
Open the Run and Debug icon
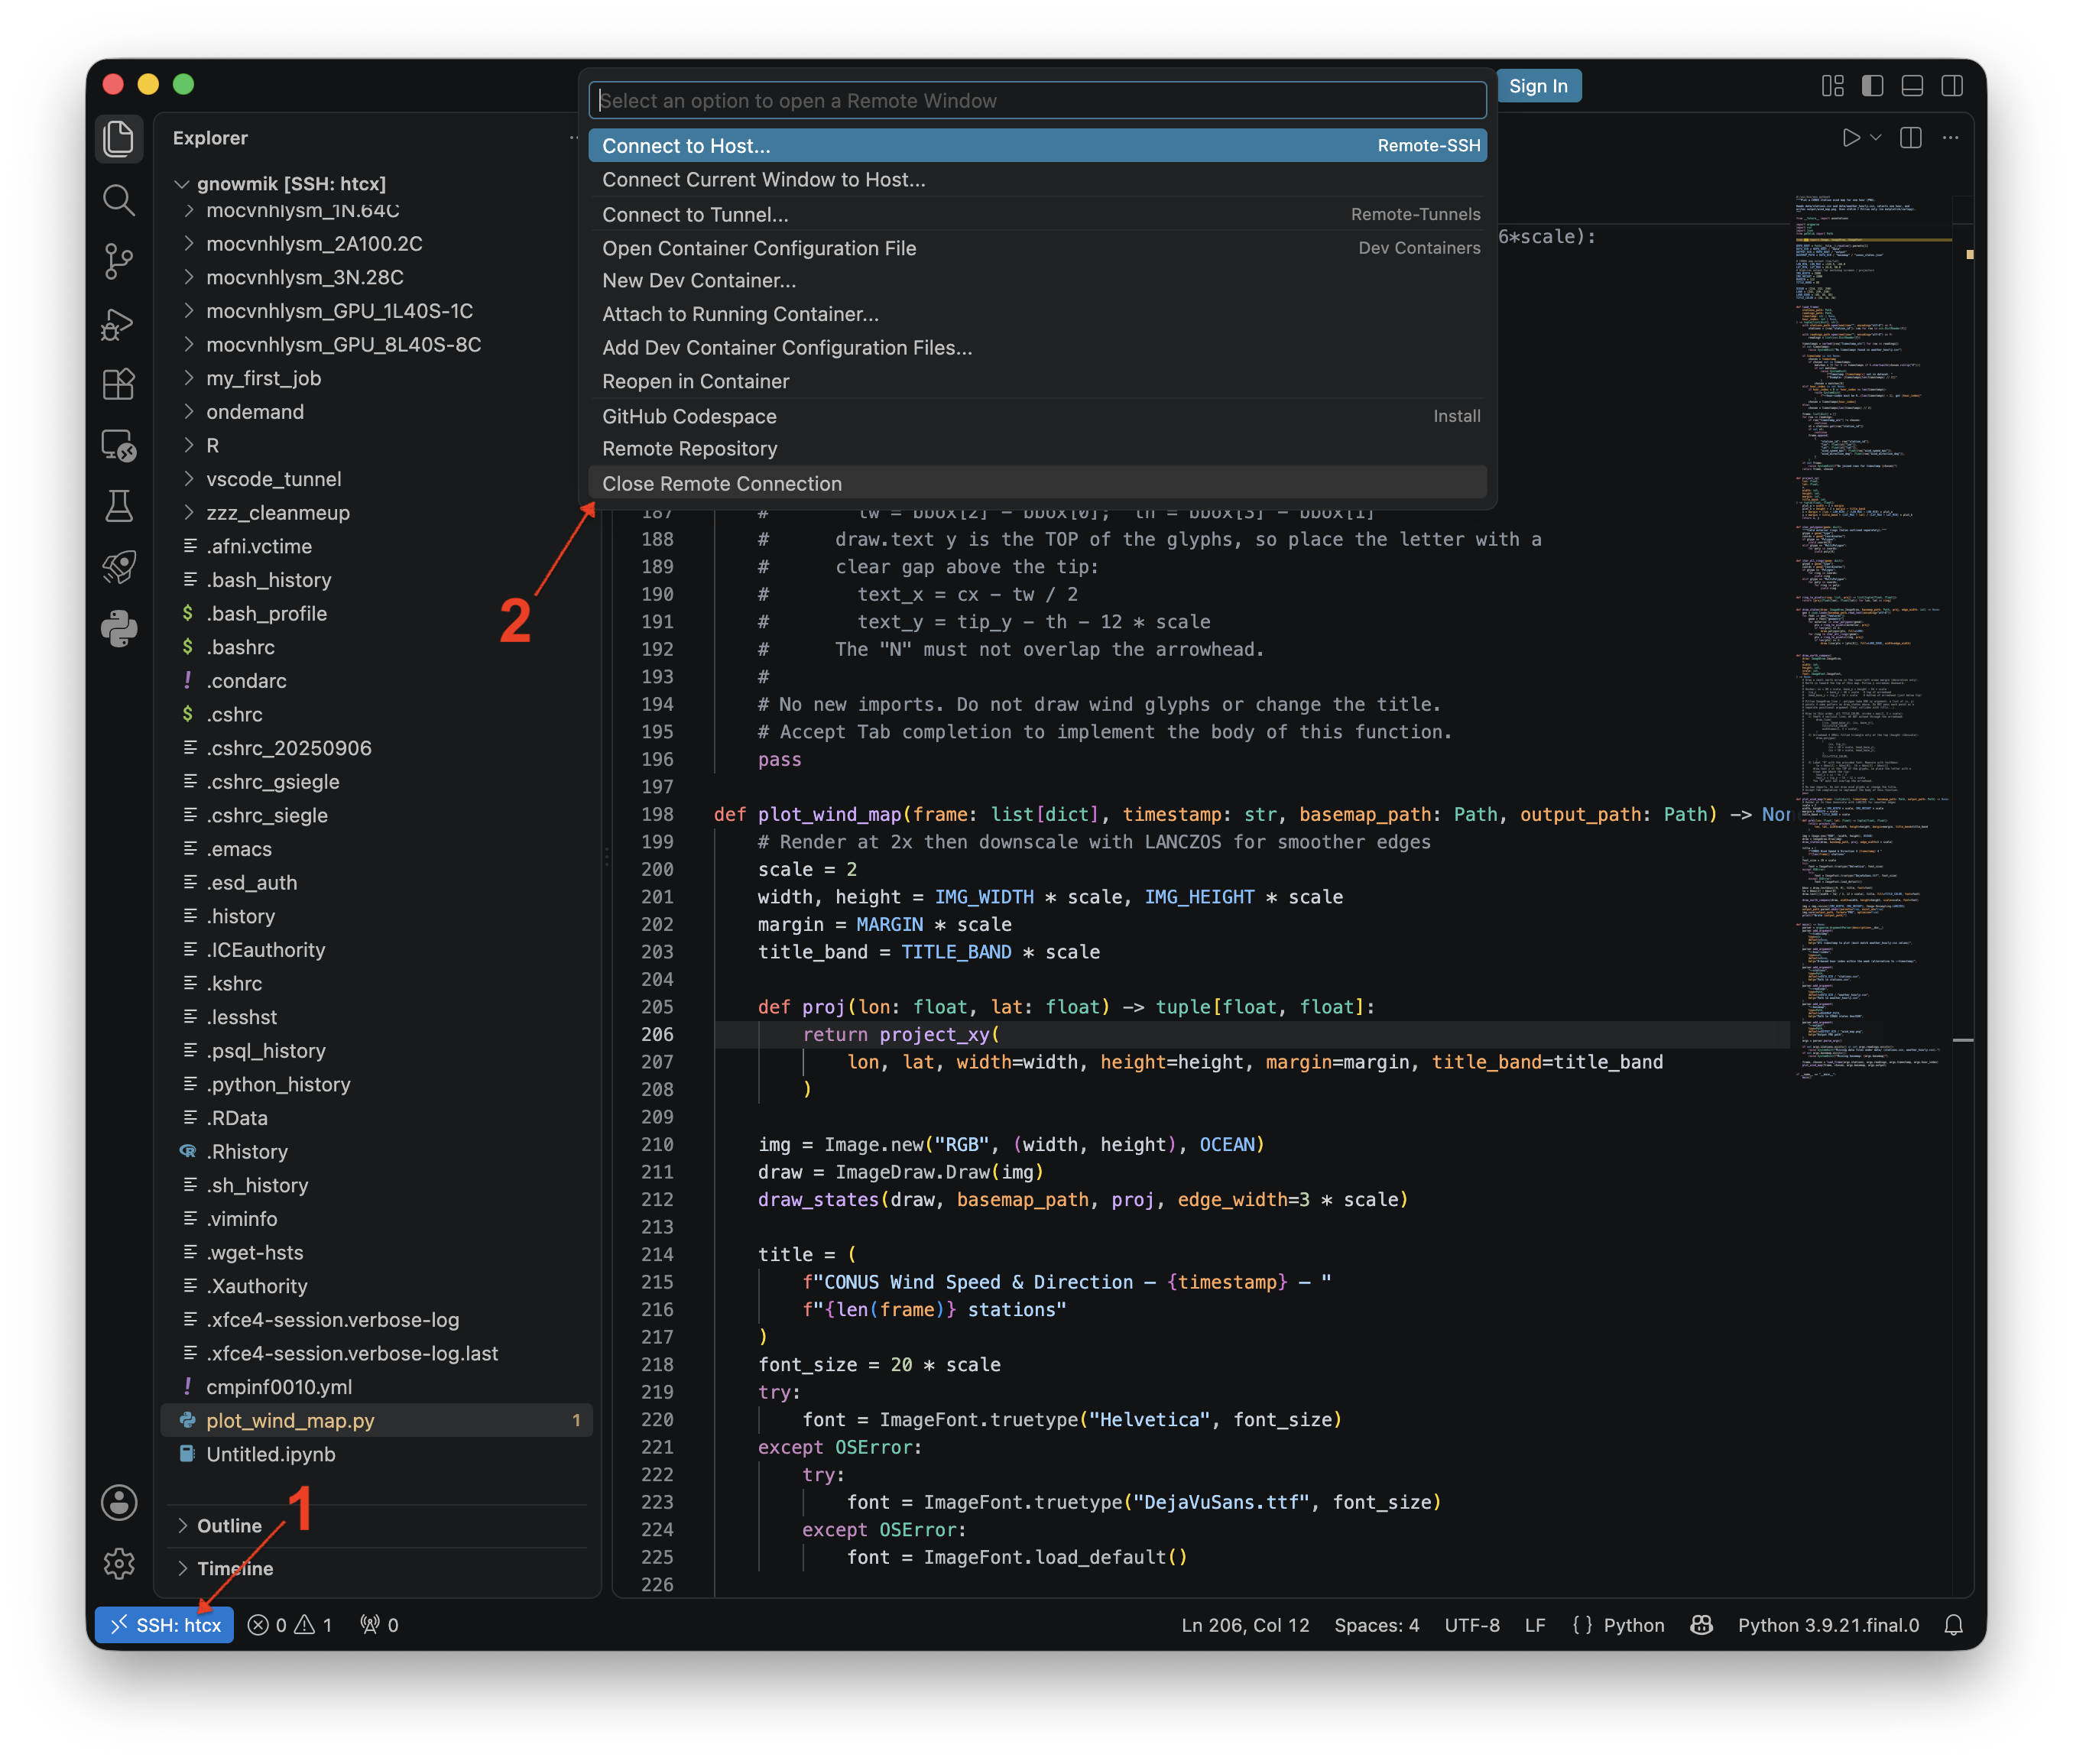(x=118, y=323)
